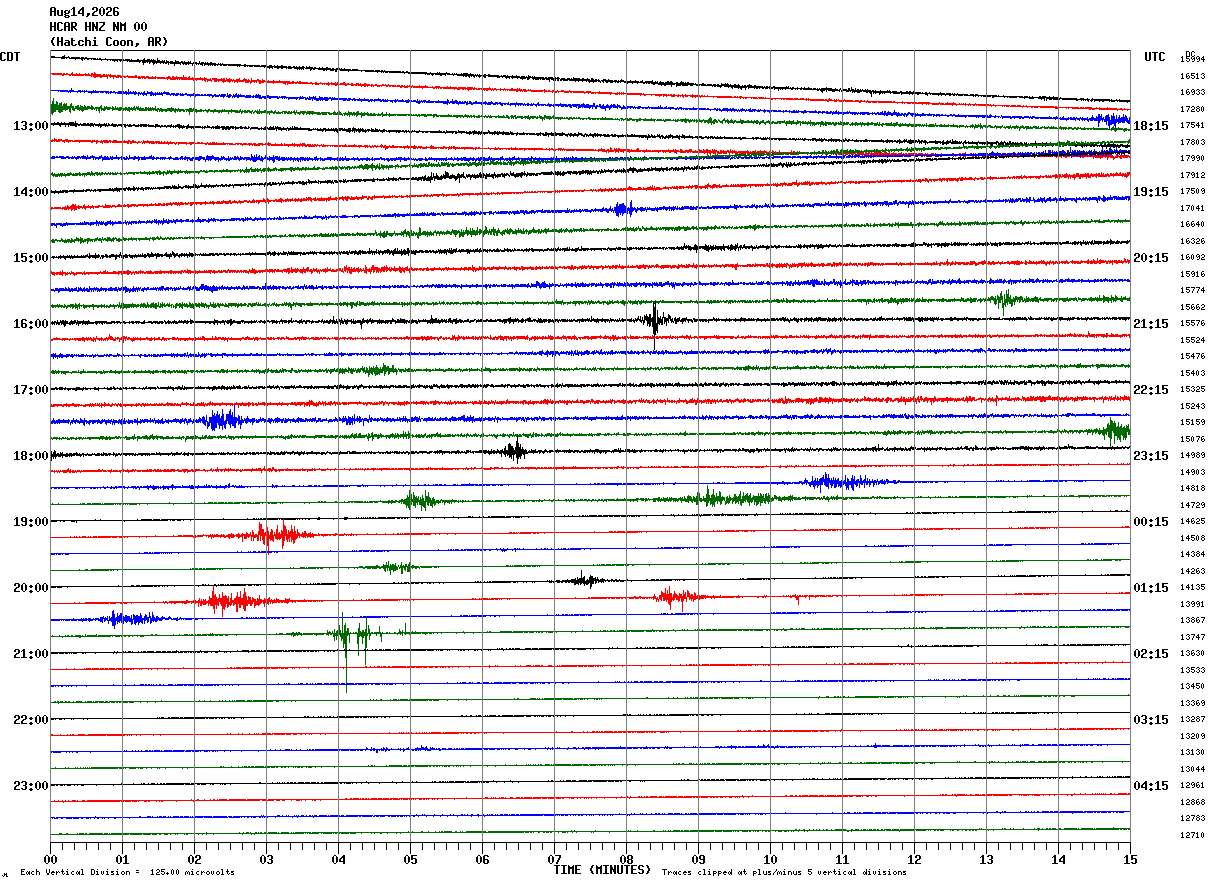Viewport: 1210px width, 886px height.
Task: Select the 10 minute axis label
Action: tap(770, 859)
